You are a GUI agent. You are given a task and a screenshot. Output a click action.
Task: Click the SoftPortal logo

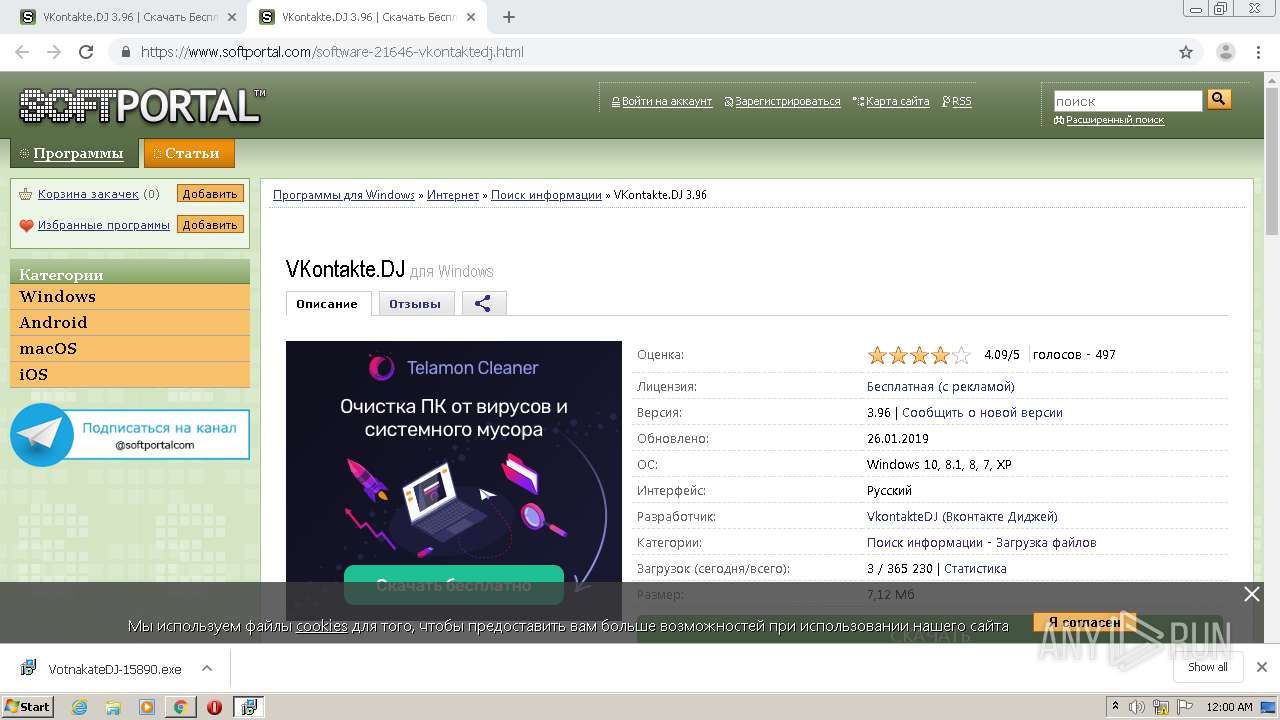[x=142, y=106]
